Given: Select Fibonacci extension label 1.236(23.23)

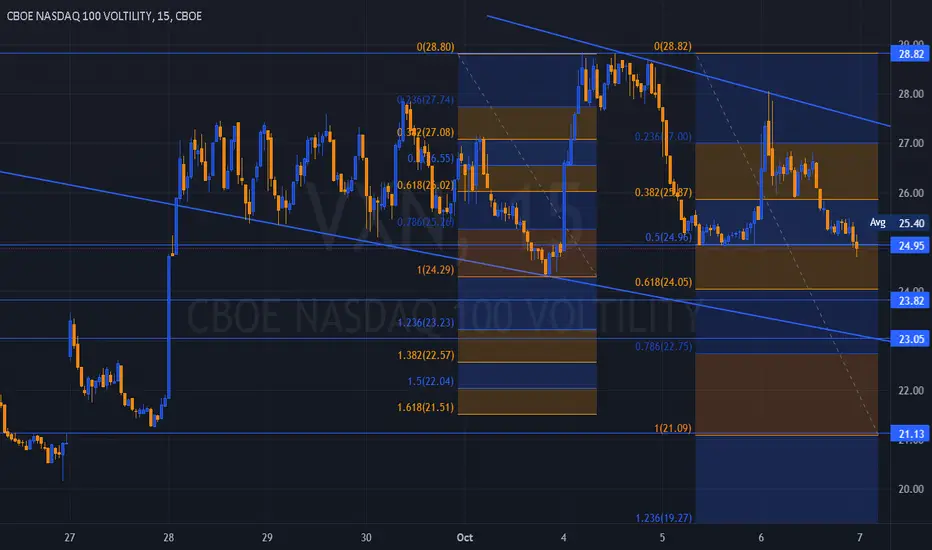Looking at the screenshot, I should [x=426, y=322].
